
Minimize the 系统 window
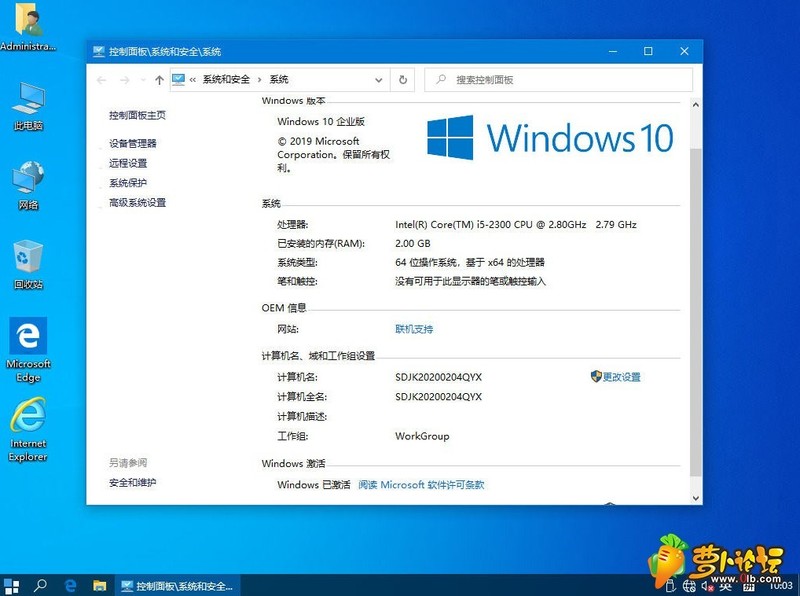point(613,51)
